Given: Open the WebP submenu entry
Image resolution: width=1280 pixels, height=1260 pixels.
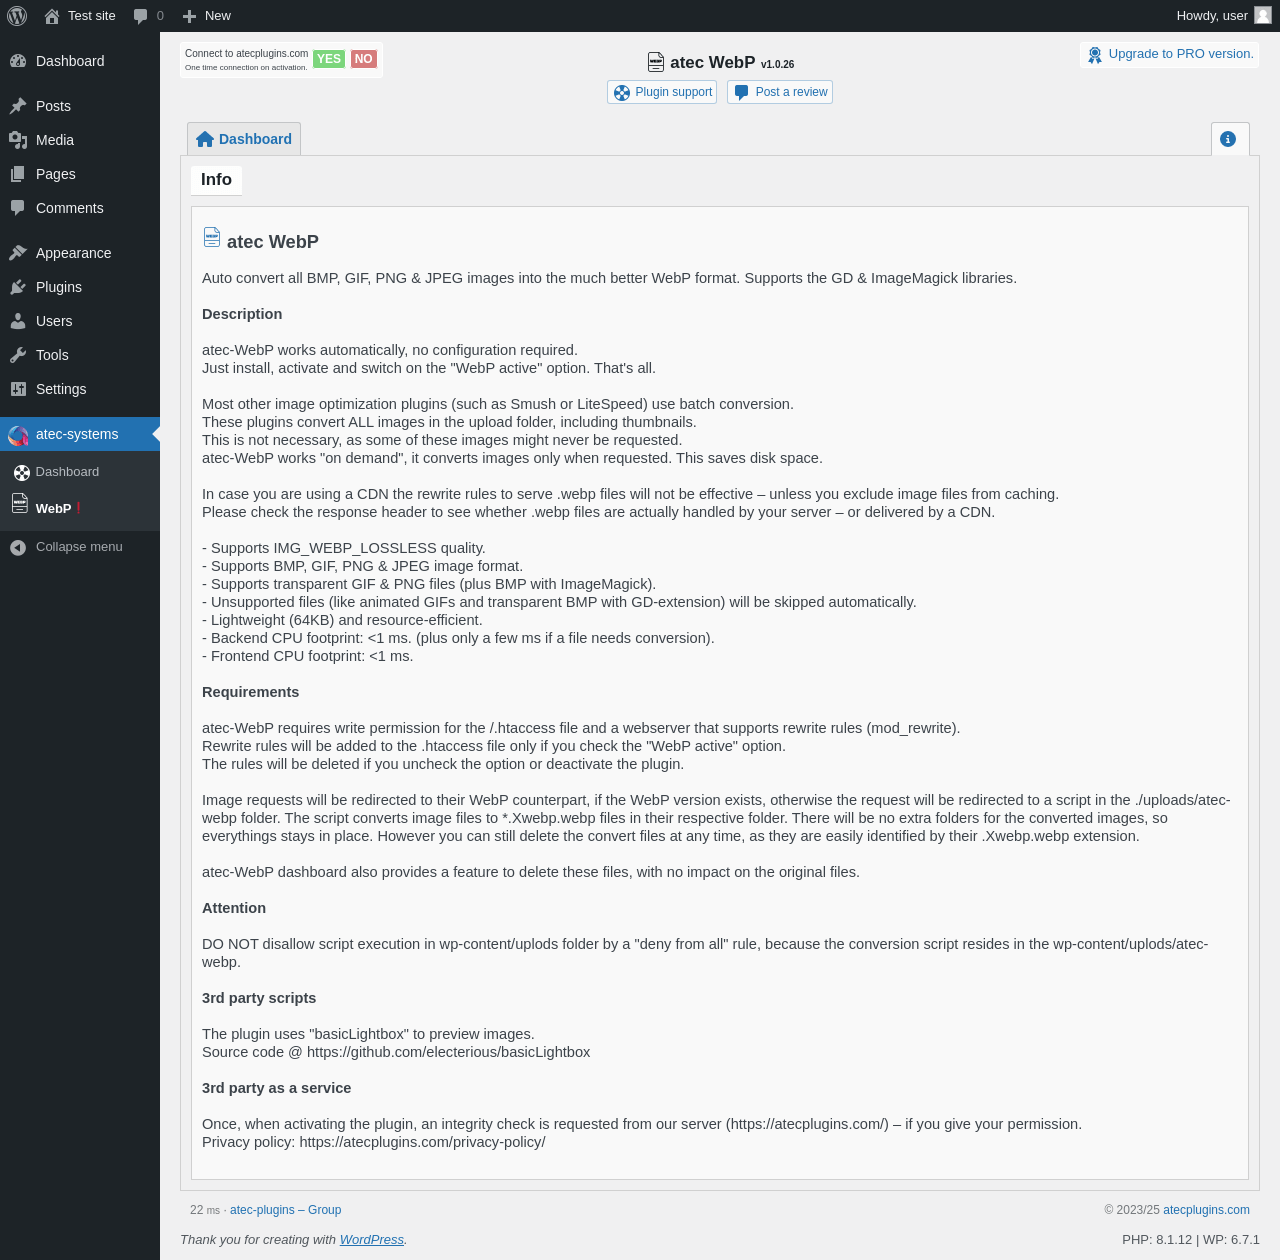Looking at the screenshot, I should 80,506.
